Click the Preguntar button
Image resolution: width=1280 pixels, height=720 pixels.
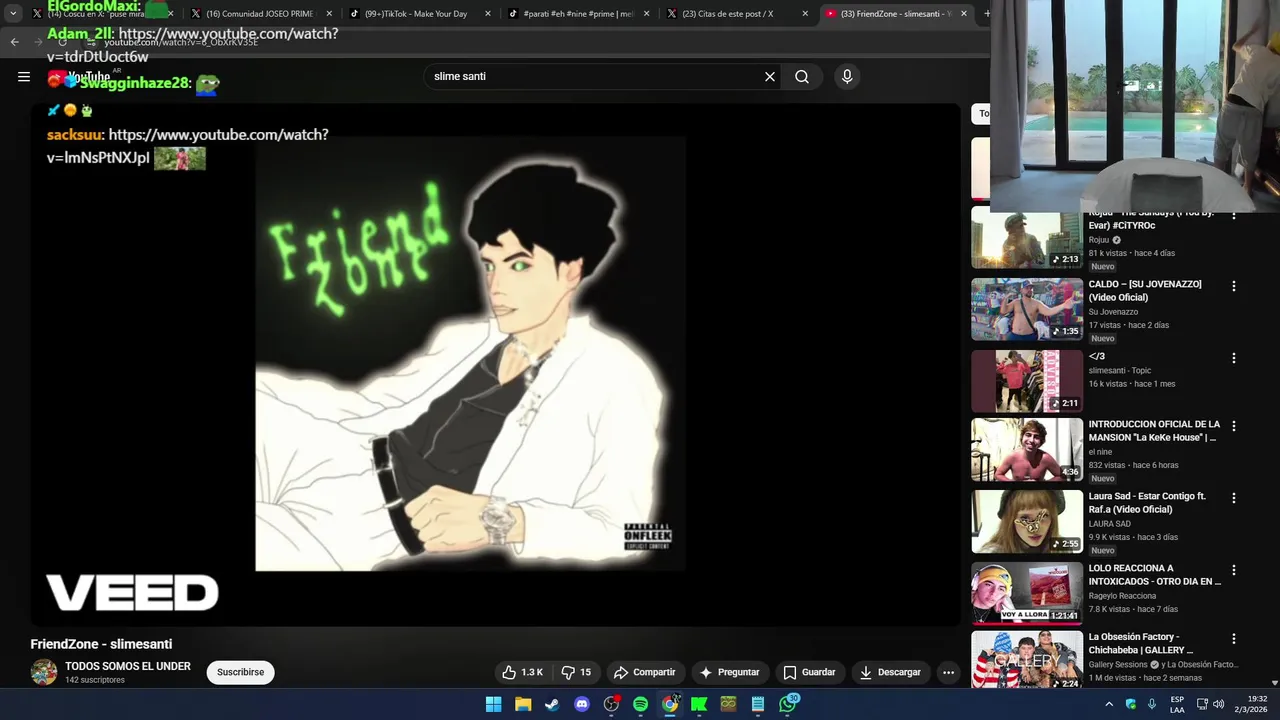click(x=730, y=672)
